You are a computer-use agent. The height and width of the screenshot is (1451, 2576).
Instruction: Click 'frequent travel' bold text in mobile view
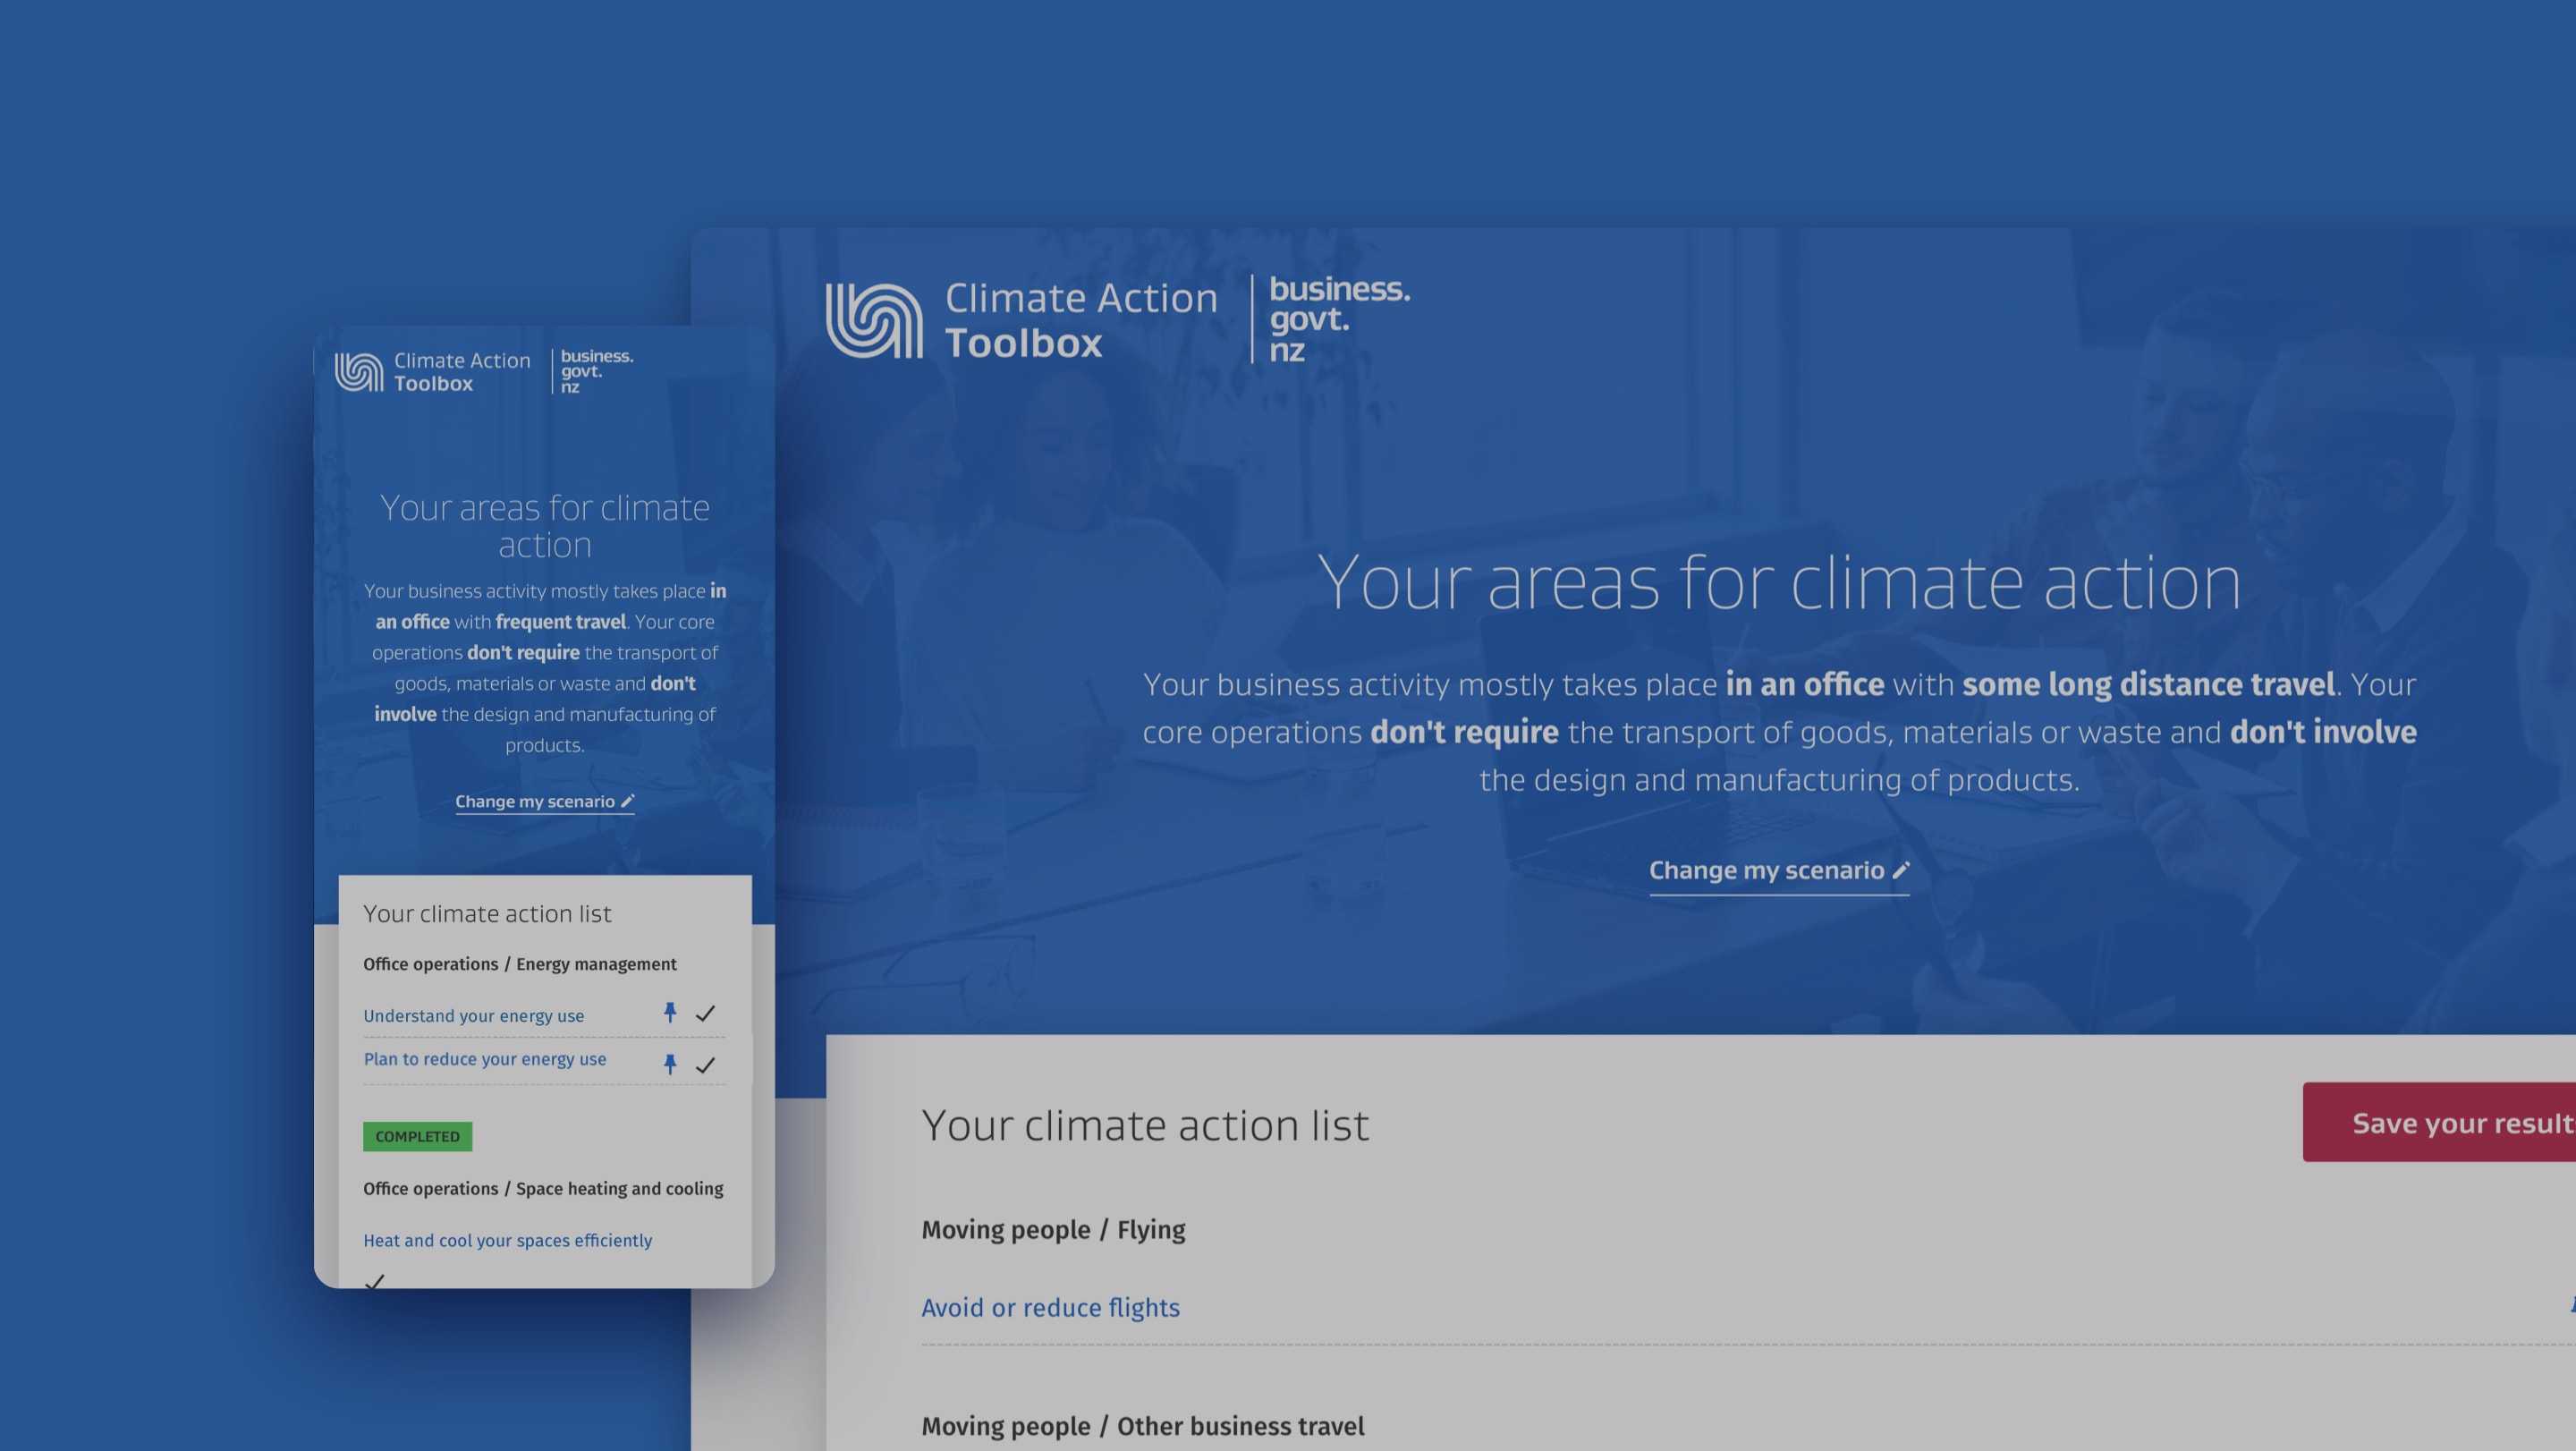[560, 621]
